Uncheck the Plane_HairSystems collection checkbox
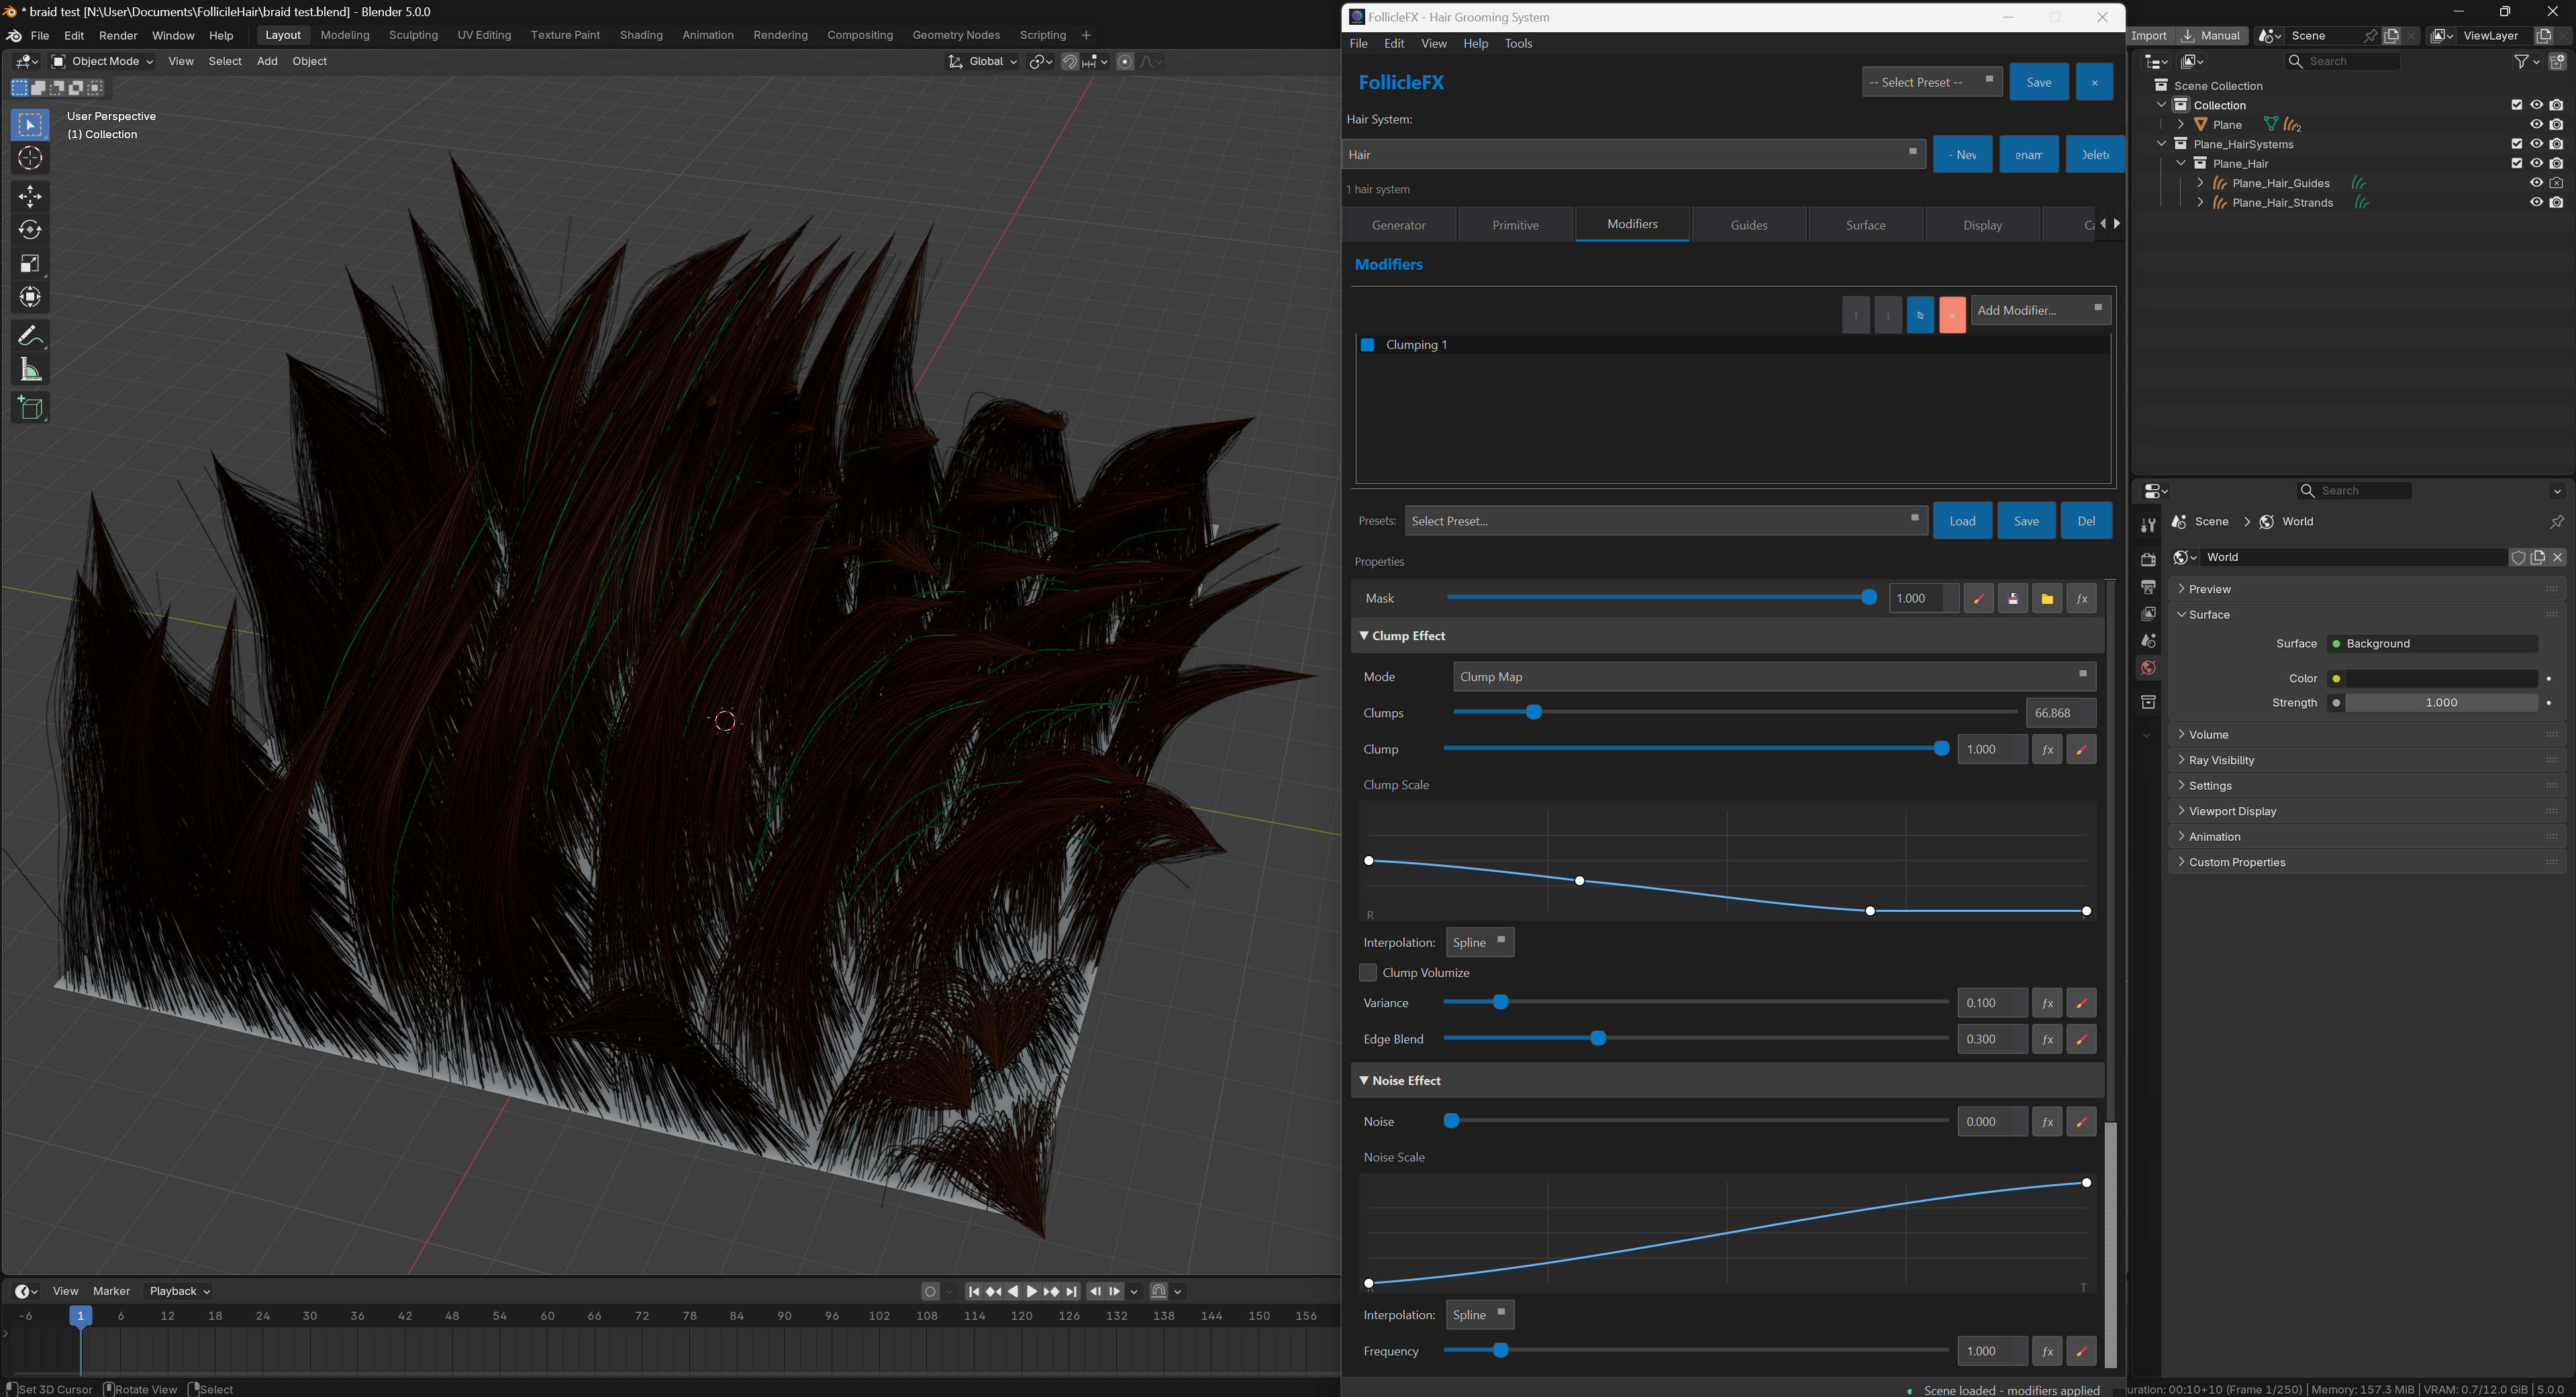Screen dimensions: 2576x1397 click(2518, 144)
